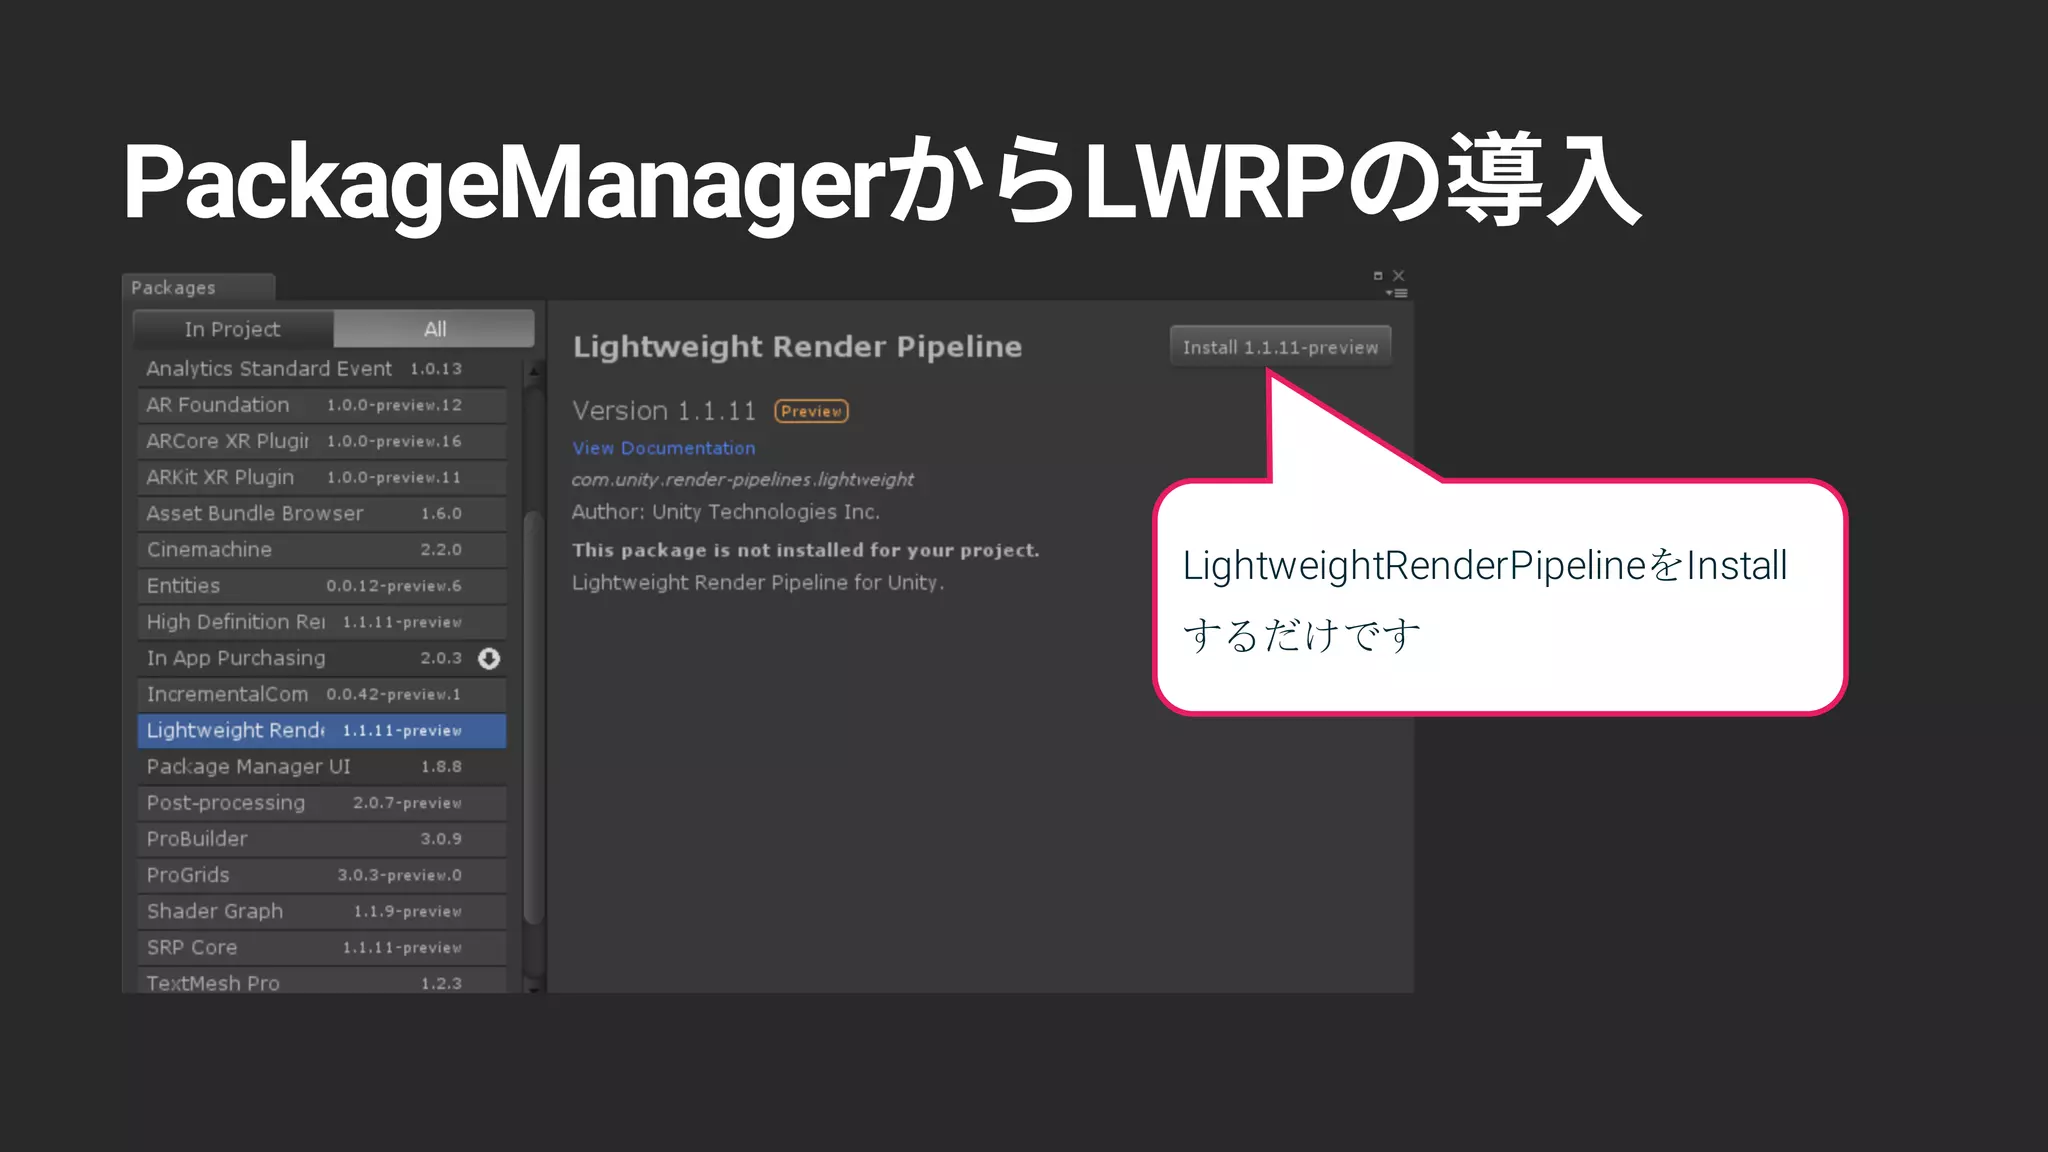Viewport: 2048px width, 1152px height.
Task: Switch to the All packages tab
Action: click(434, 329)
